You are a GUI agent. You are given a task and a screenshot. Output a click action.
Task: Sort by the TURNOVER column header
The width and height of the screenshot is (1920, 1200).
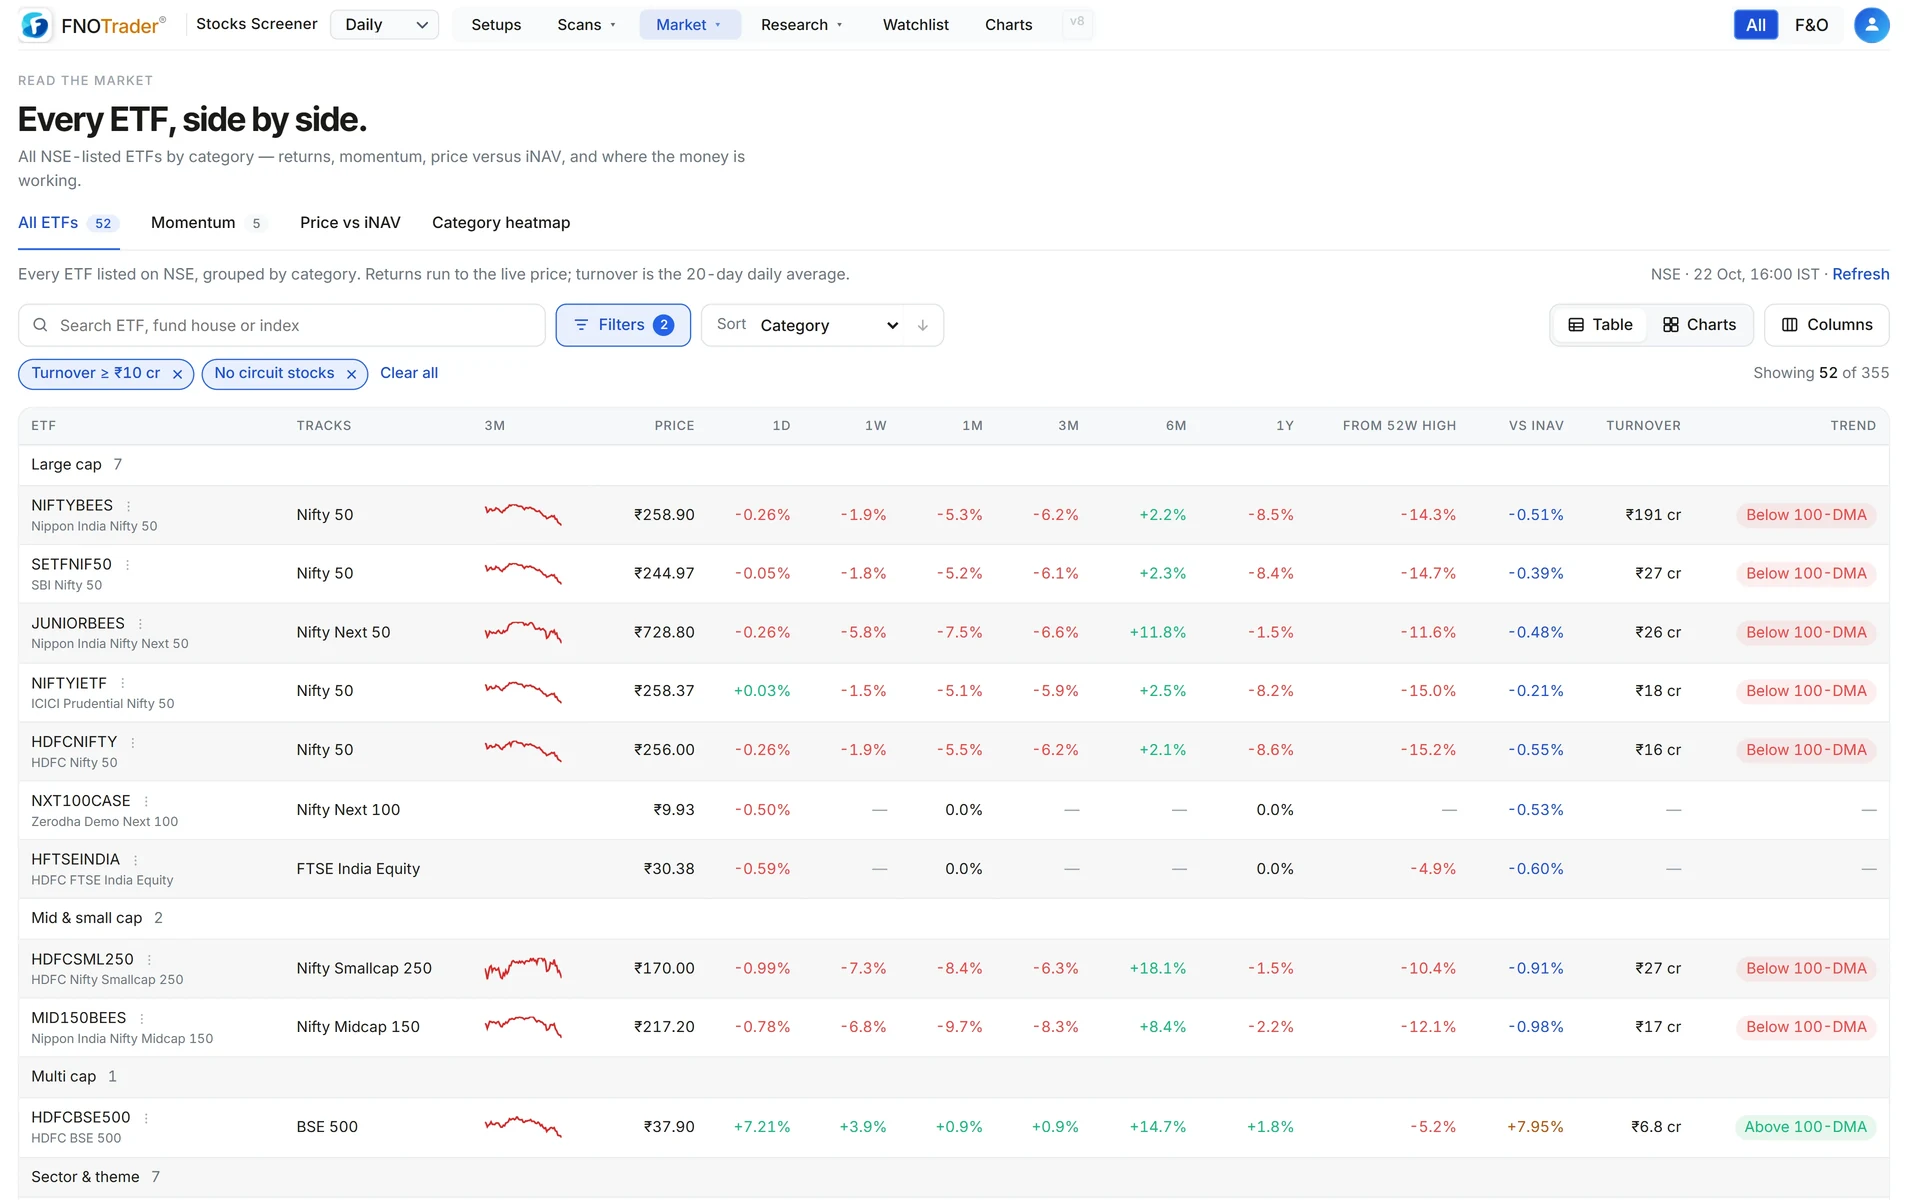pos(1643,426)
